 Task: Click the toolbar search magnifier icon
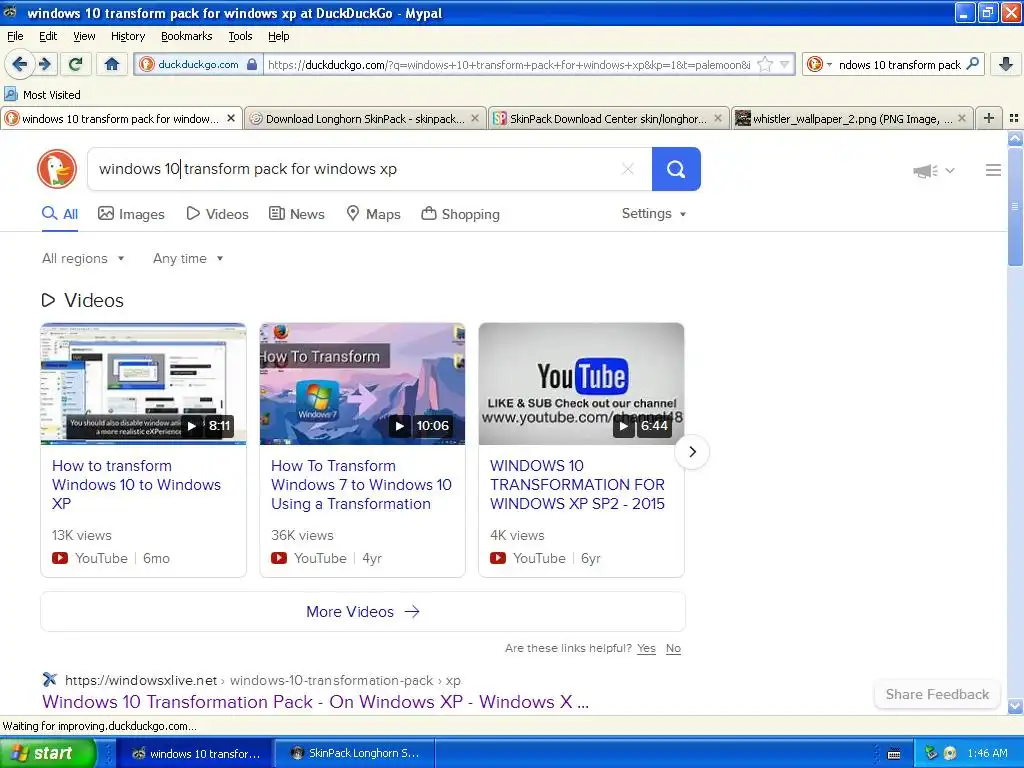[x=972, y=64]
